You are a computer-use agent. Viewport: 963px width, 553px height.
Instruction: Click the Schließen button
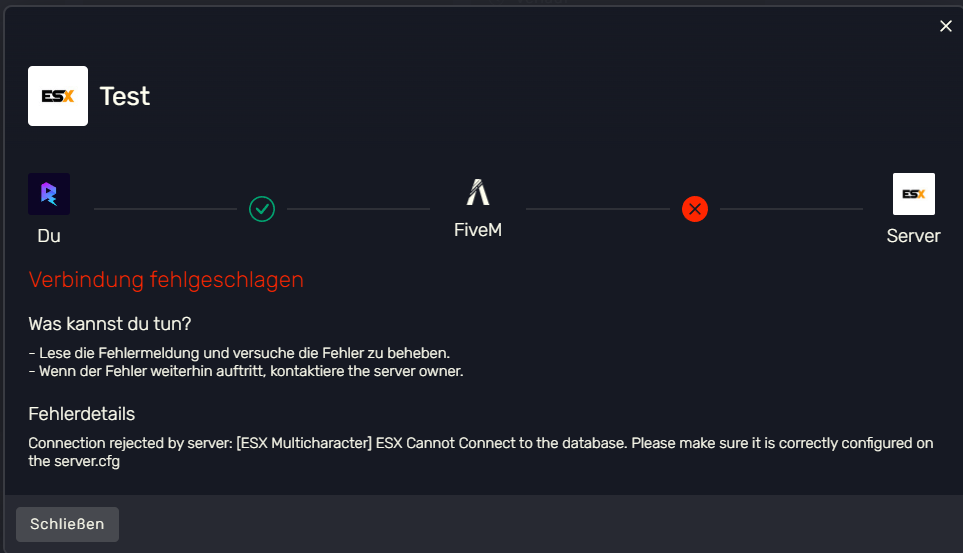pyautogui.click(x=68, y=524)
